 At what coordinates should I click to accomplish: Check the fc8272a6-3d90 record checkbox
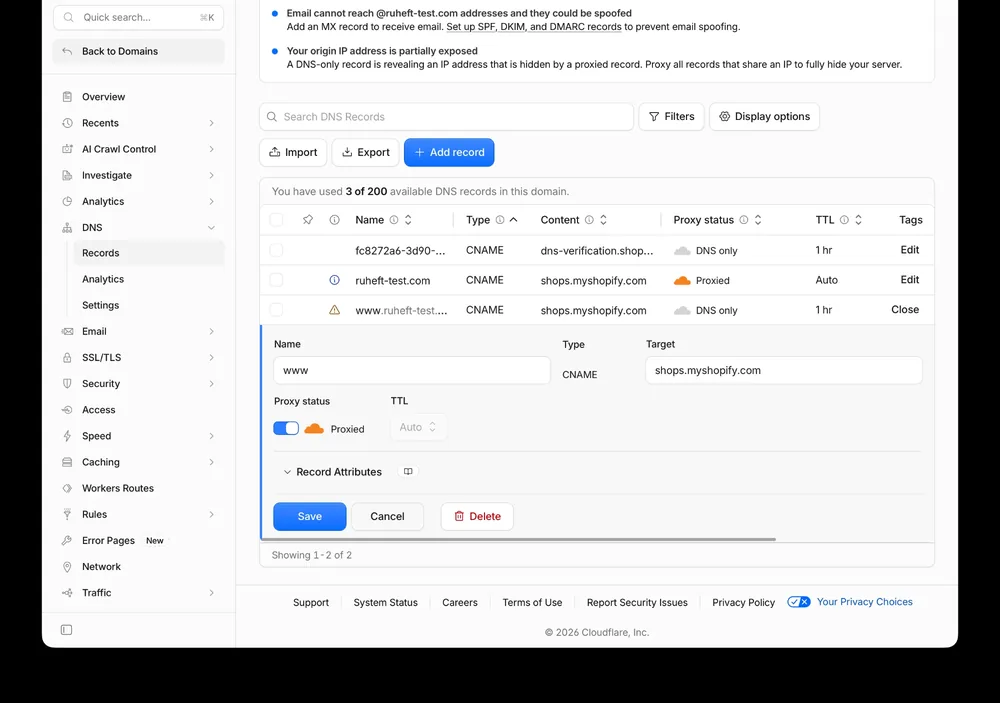276,250
